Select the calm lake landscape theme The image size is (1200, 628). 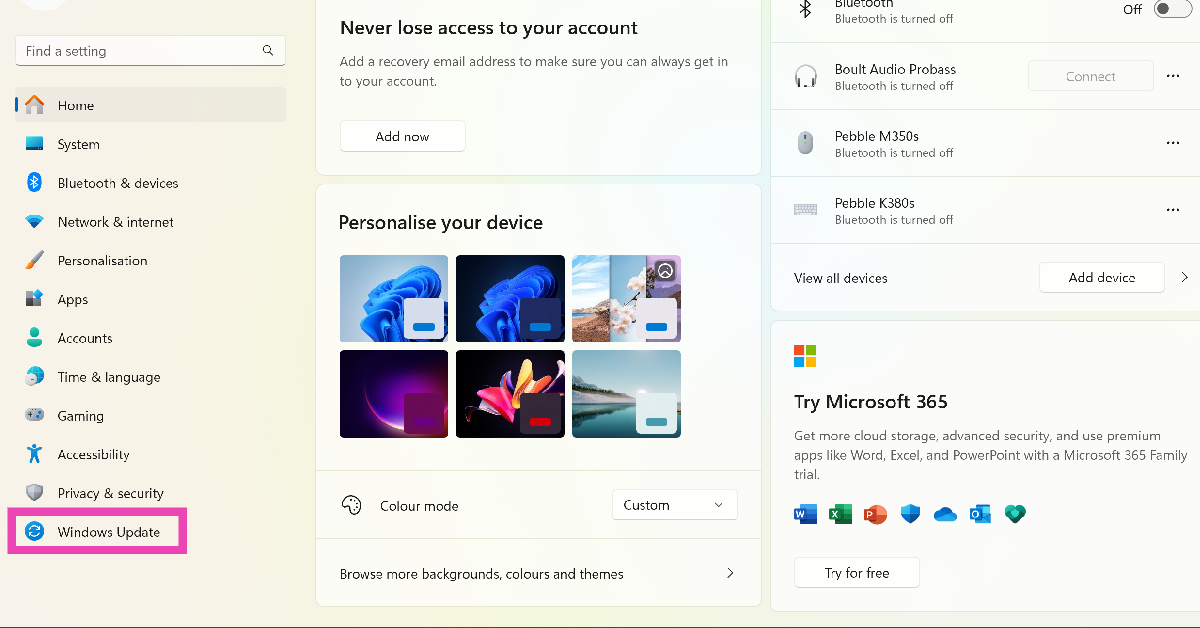[x=626, y=393]
